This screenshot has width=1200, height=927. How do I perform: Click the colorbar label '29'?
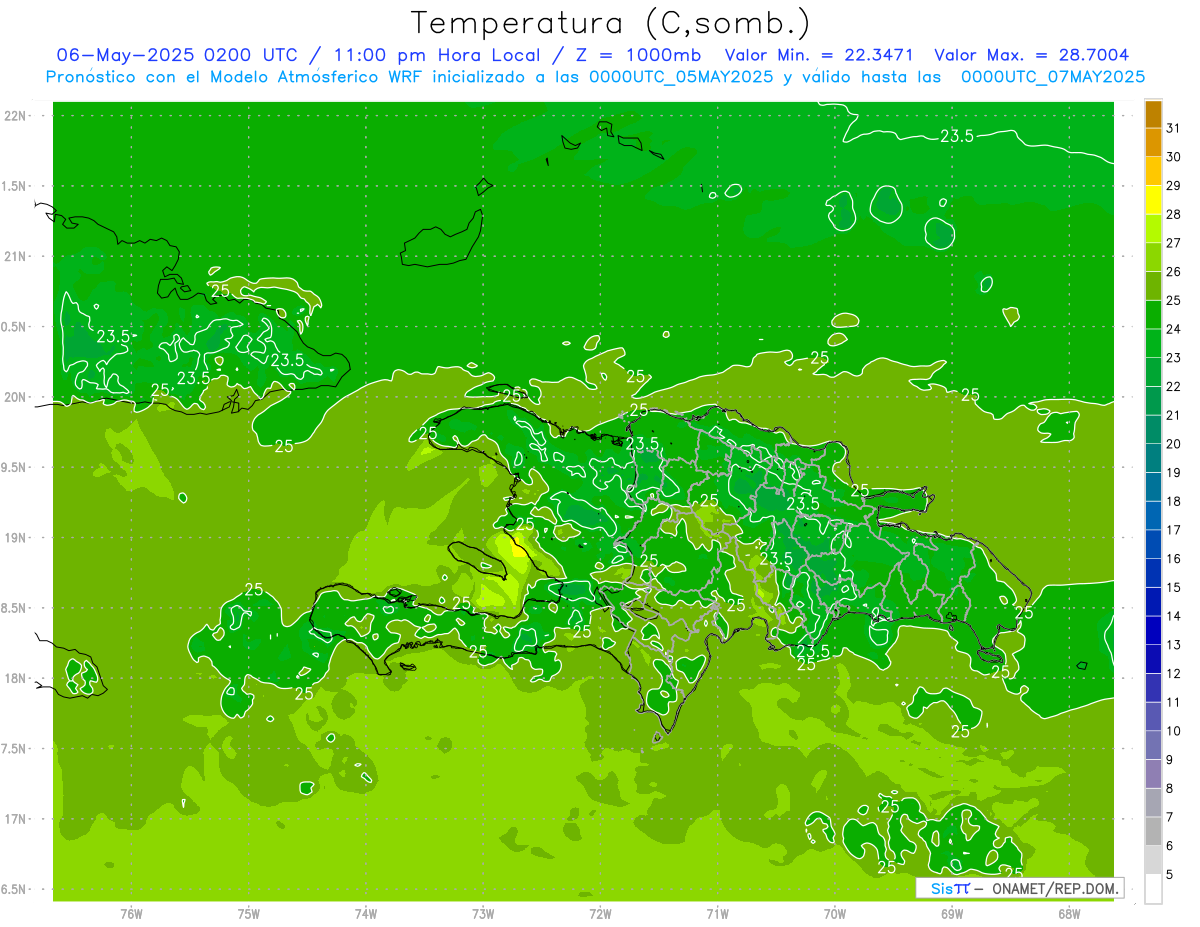(x=1173, y=186)
